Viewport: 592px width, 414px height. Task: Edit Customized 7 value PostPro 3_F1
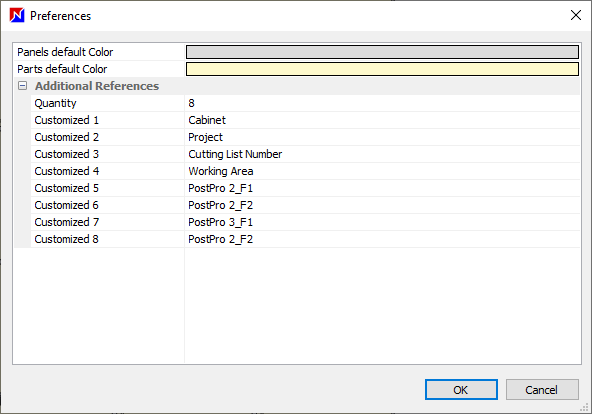pos(382,222)
